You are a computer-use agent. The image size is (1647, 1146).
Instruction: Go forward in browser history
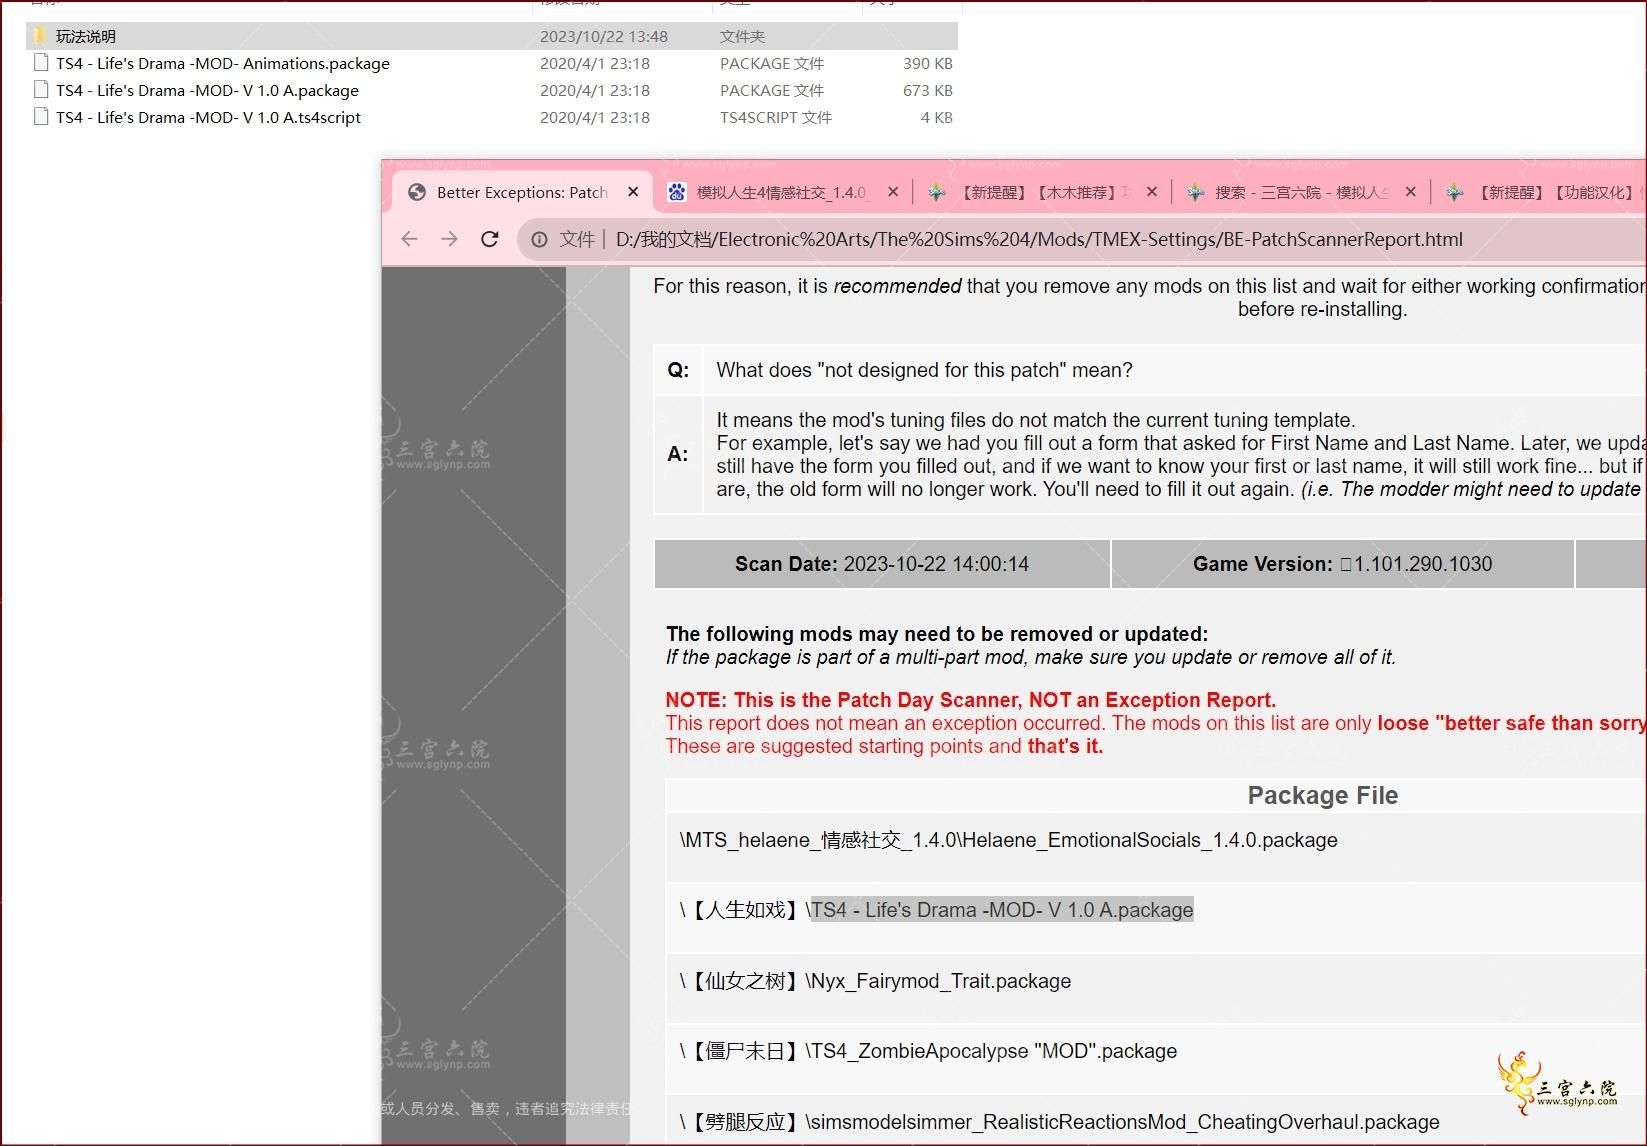click(449, 239)
